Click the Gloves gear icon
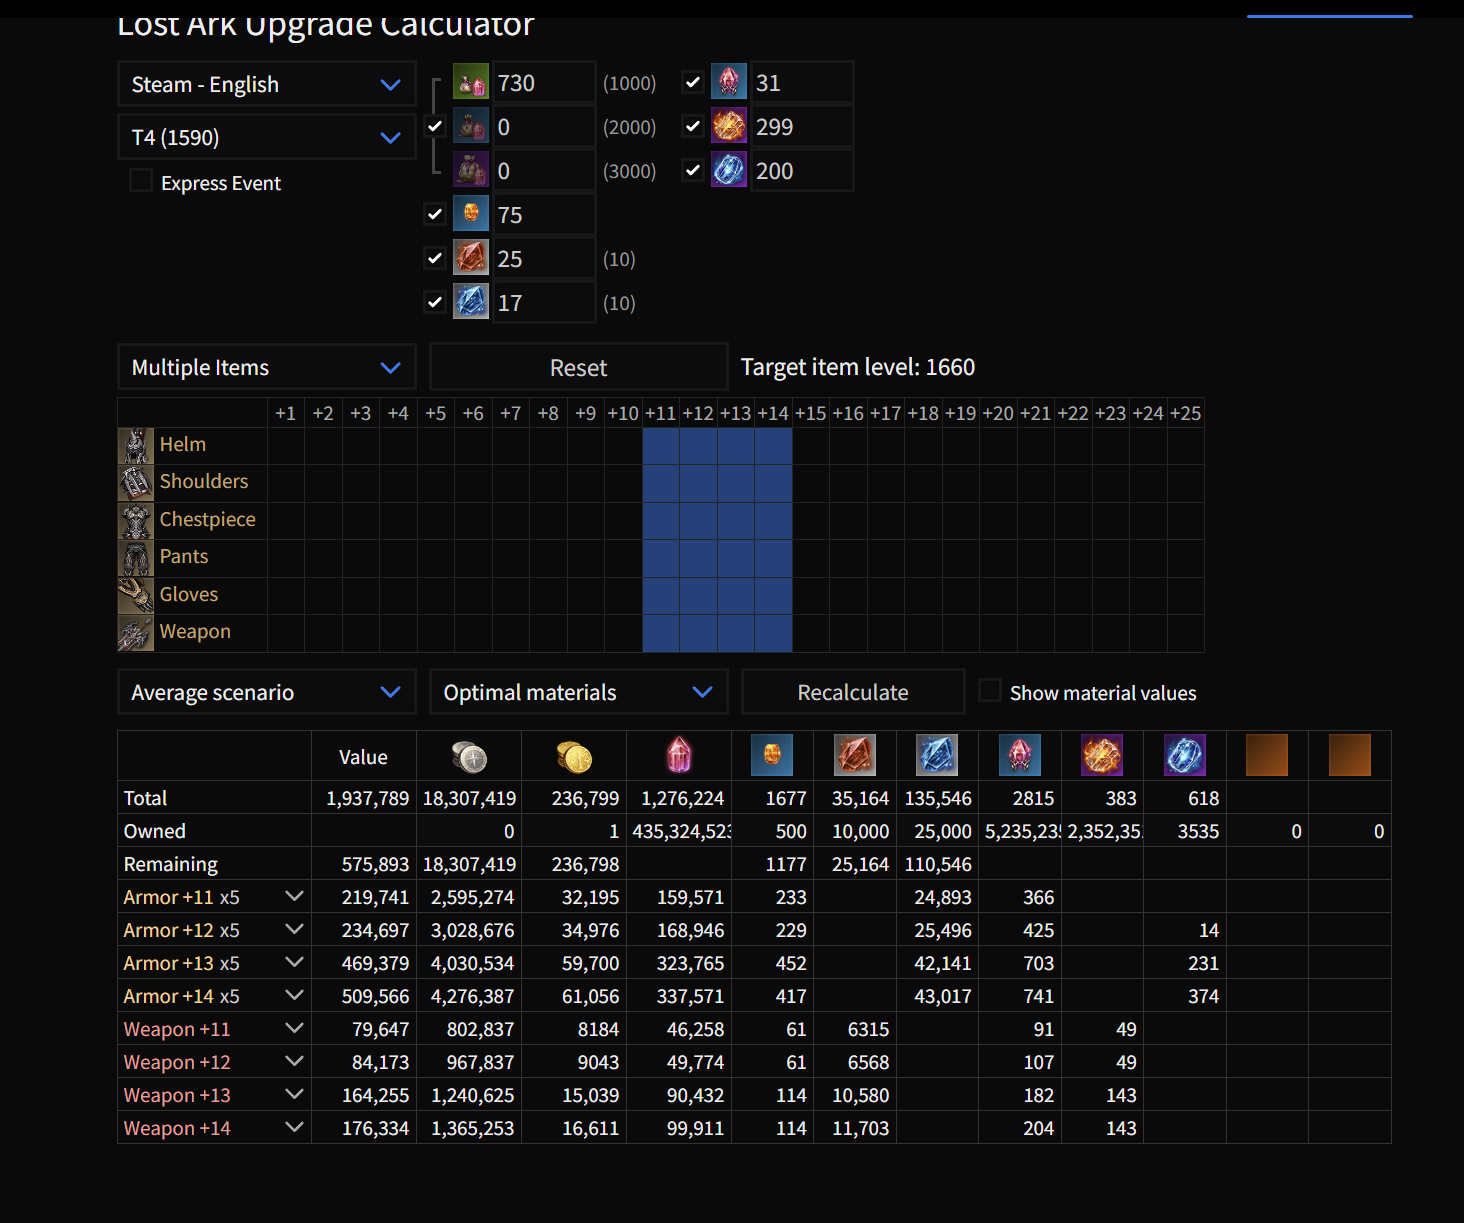 click(136, 595)
